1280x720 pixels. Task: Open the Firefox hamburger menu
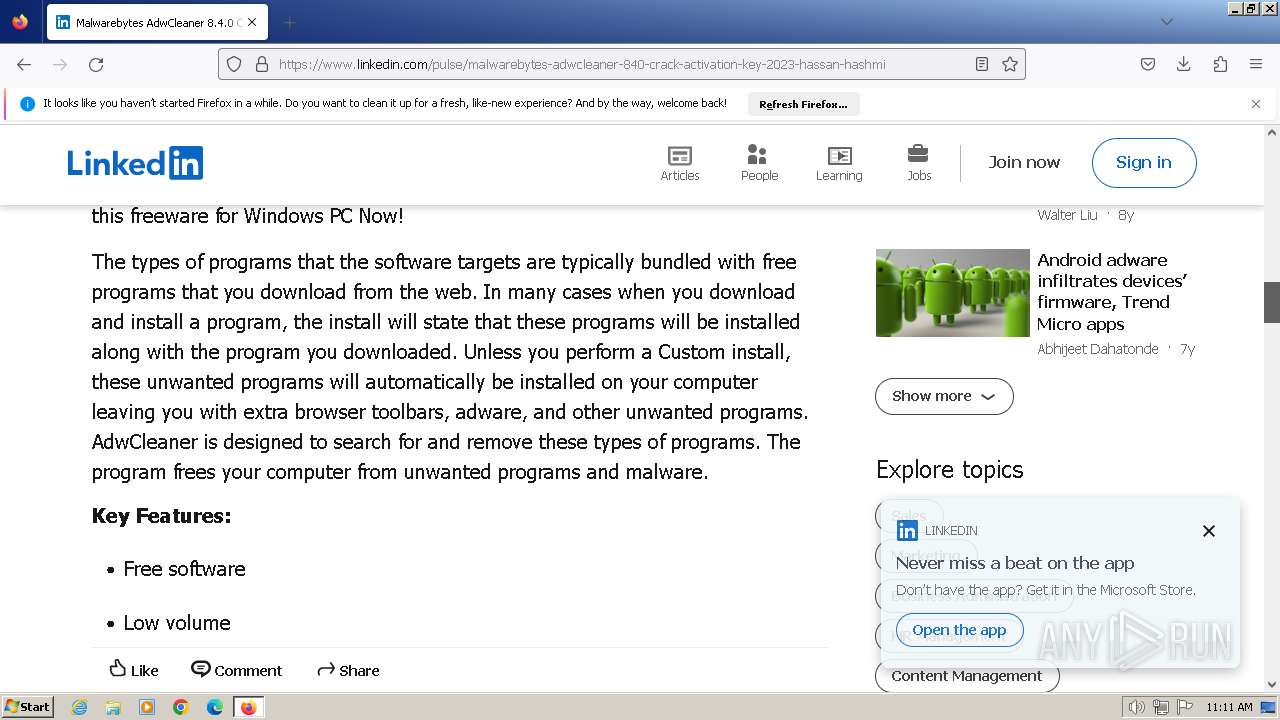(x=1256, y=64)
